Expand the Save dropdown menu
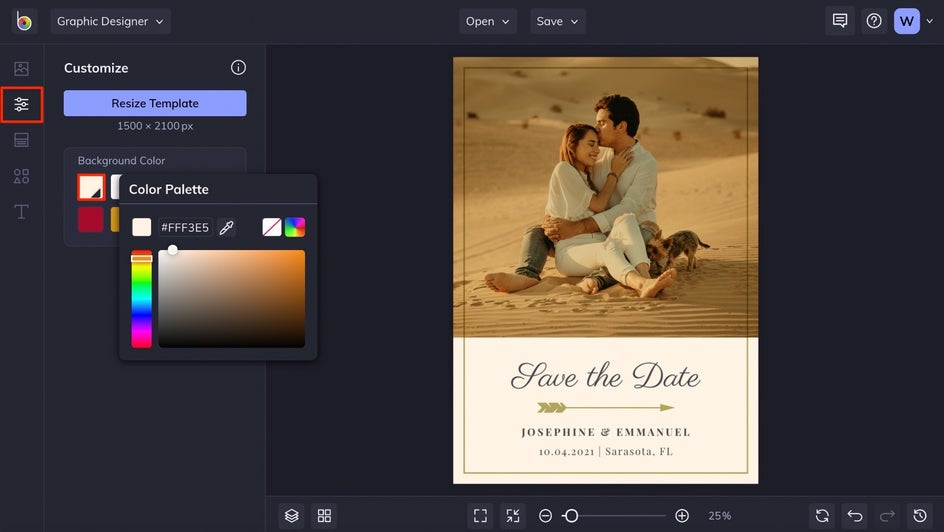The height and width of the screenshot is (532, 944). tap(557, 21)
